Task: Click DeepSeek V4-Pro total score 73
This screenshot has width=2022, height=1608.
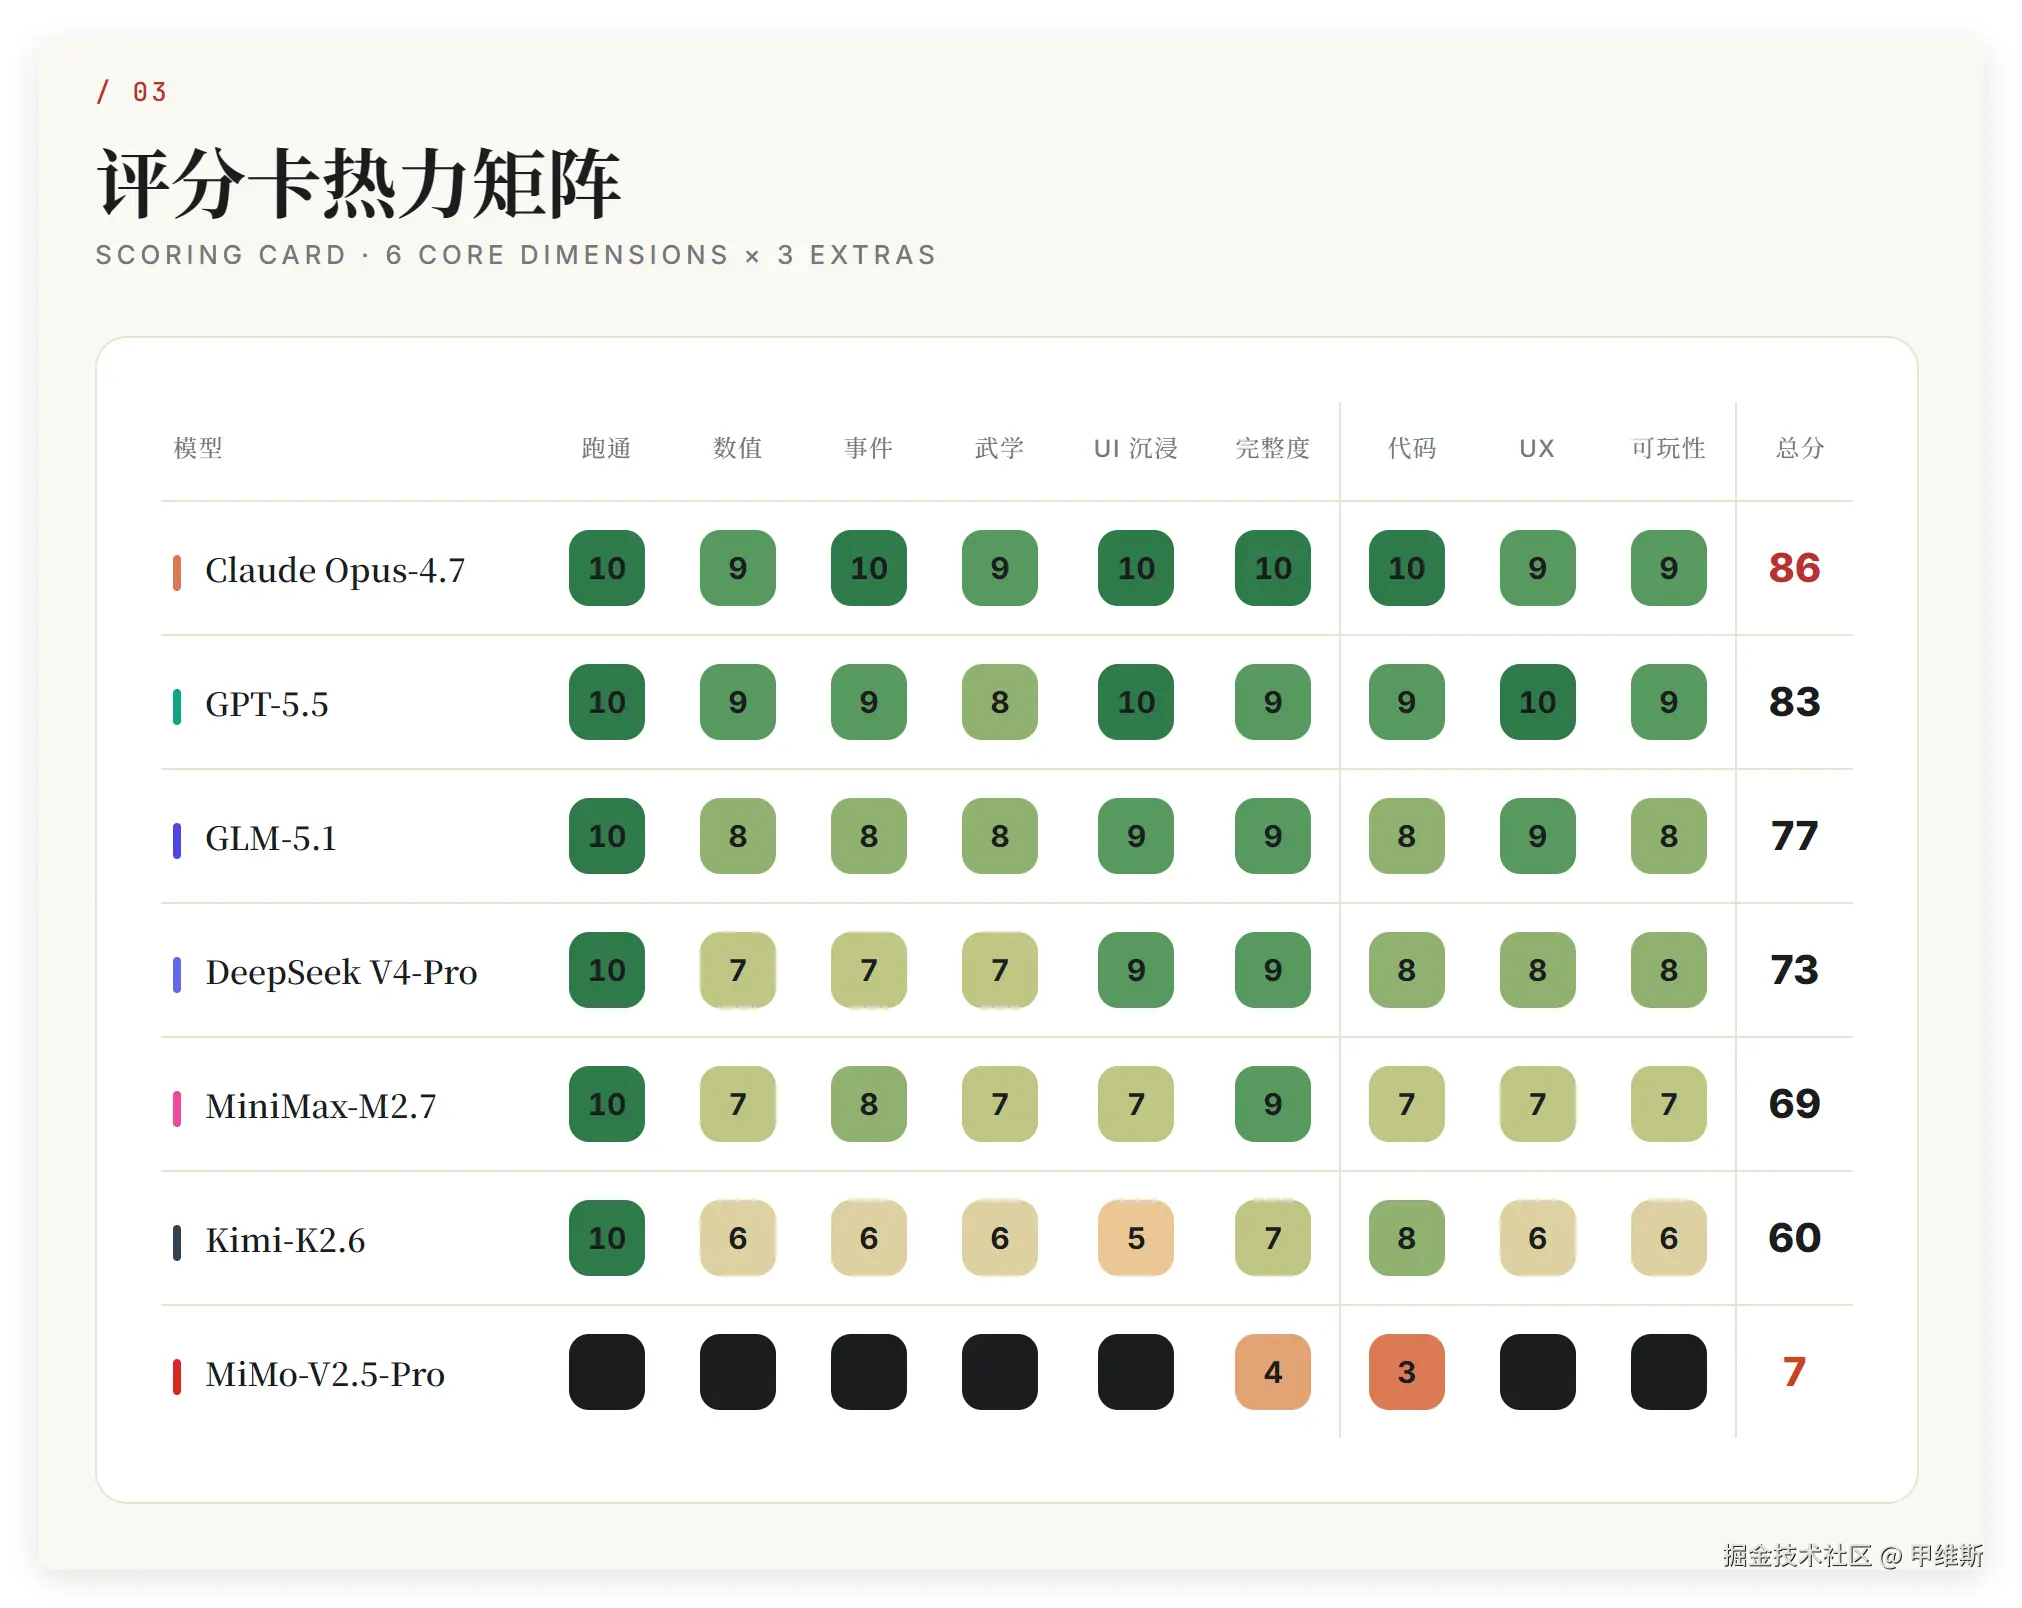Action: point(1794,970)
